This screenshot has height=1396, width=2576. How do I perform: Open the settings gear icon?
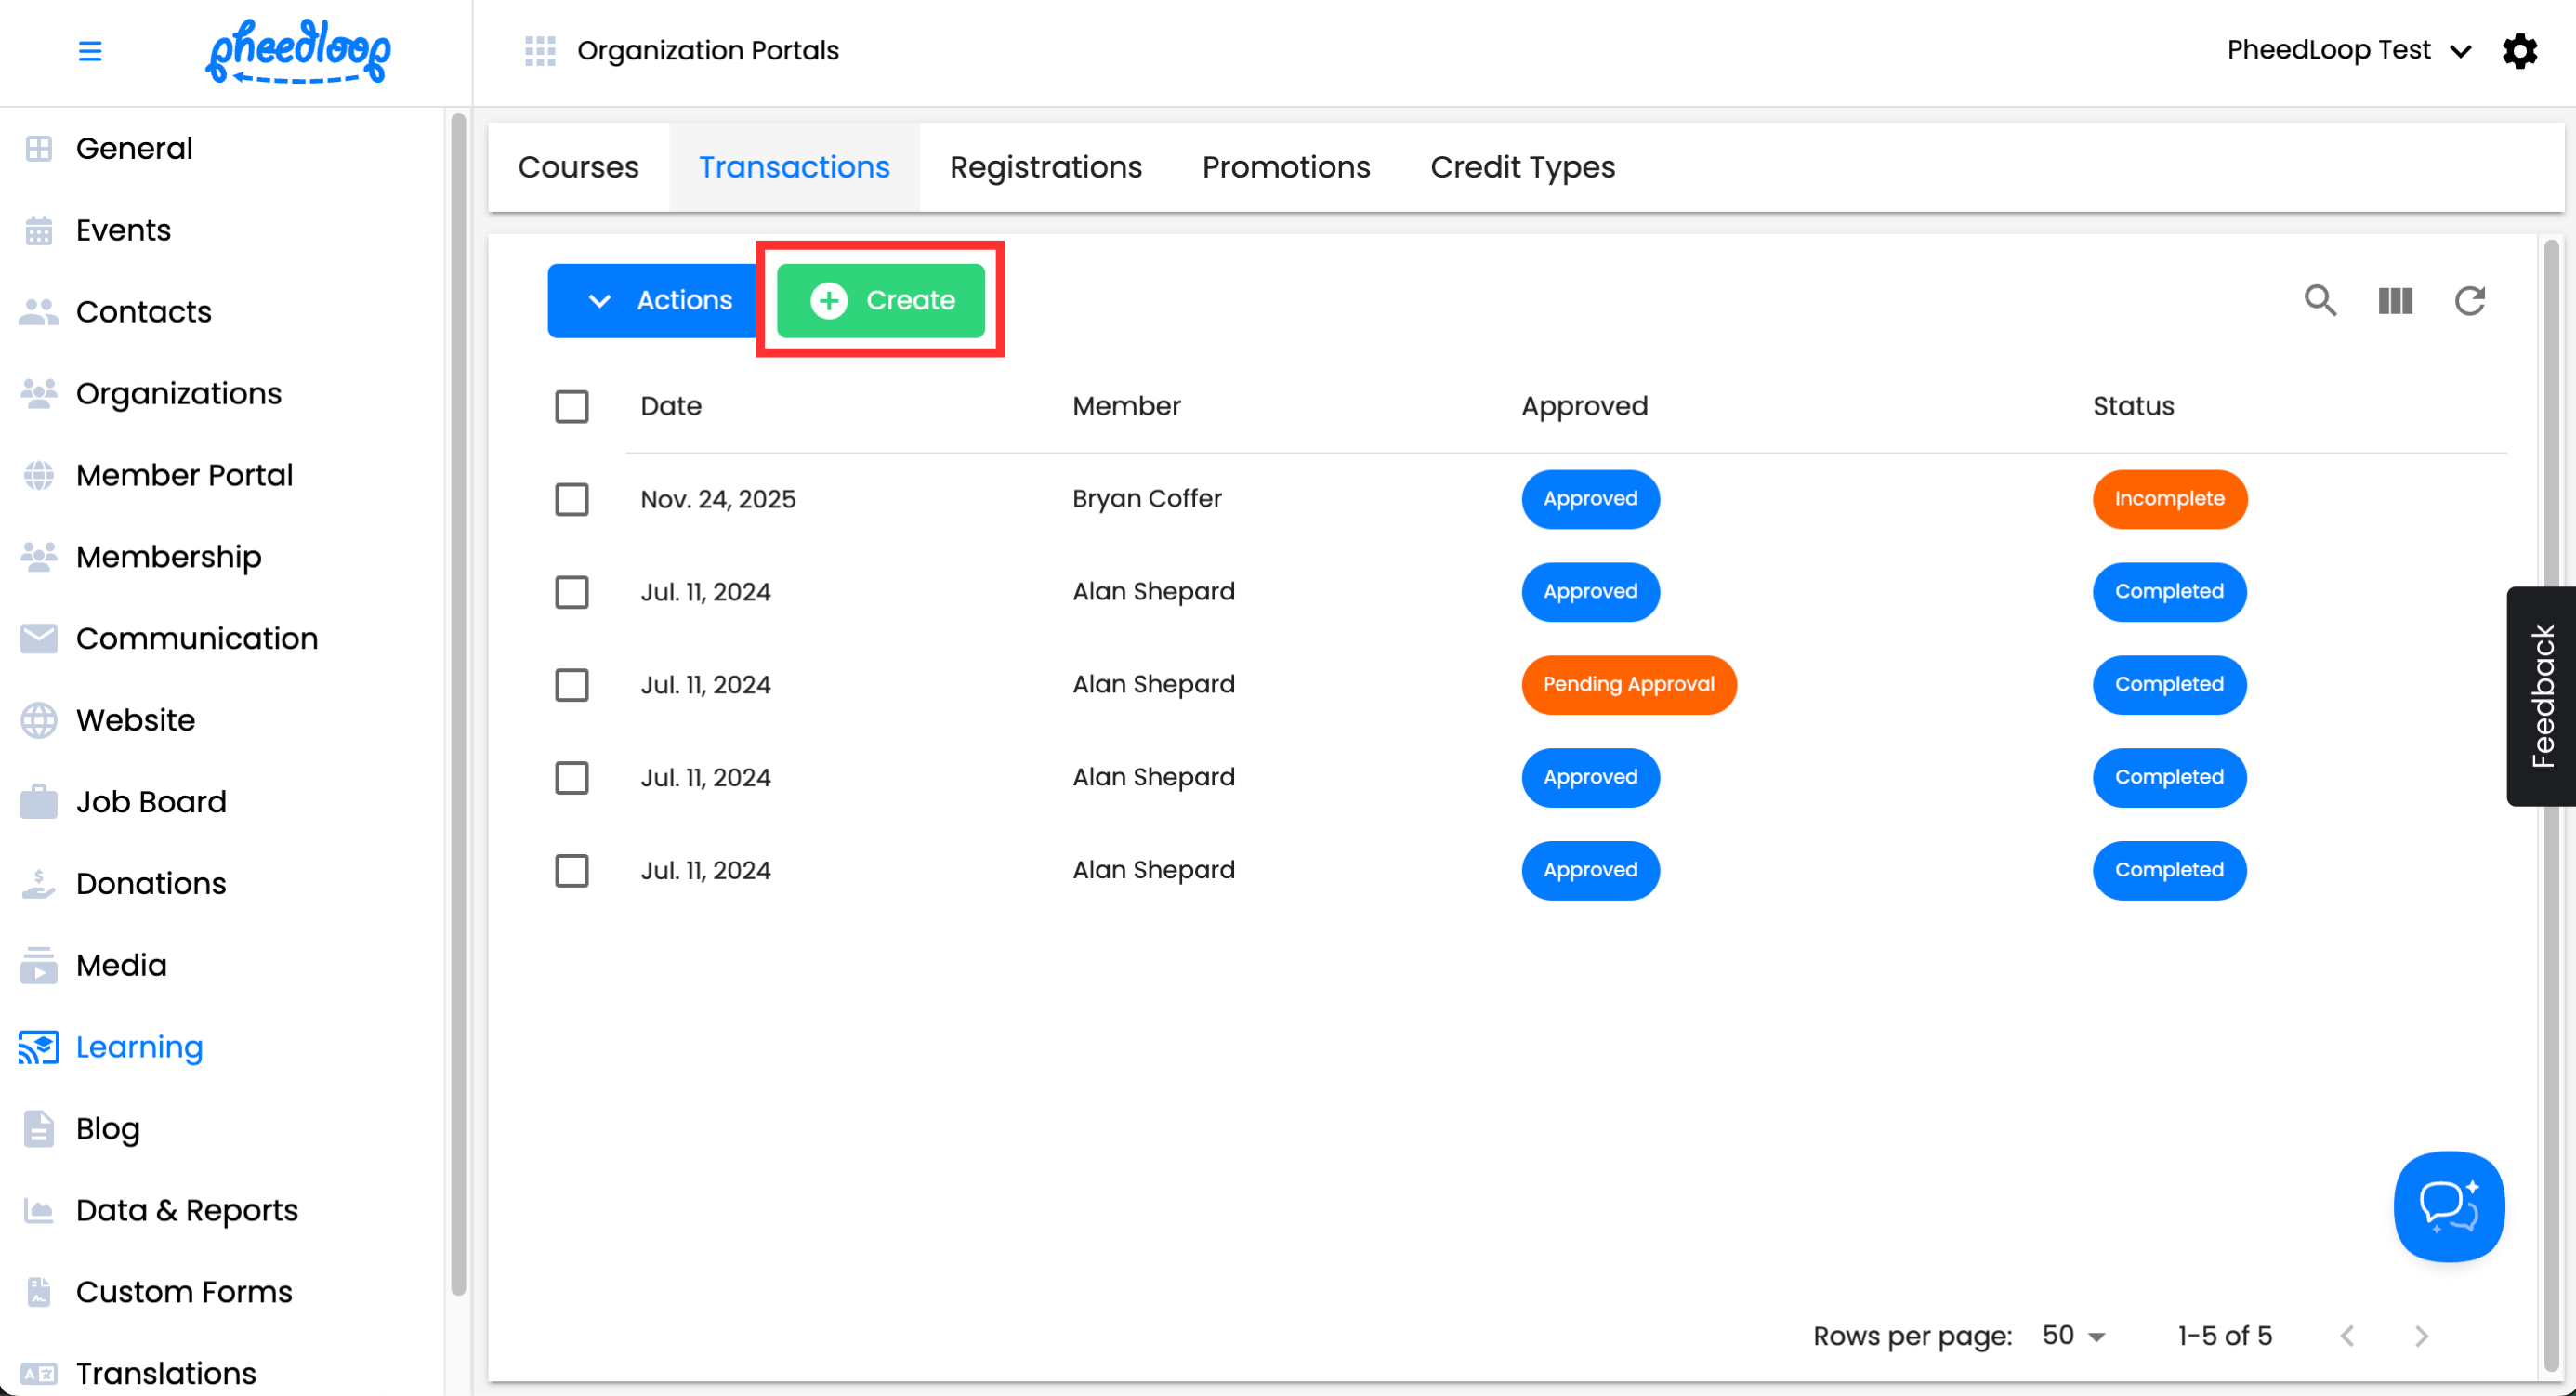pyautogui.click(x=2519, y=50)
